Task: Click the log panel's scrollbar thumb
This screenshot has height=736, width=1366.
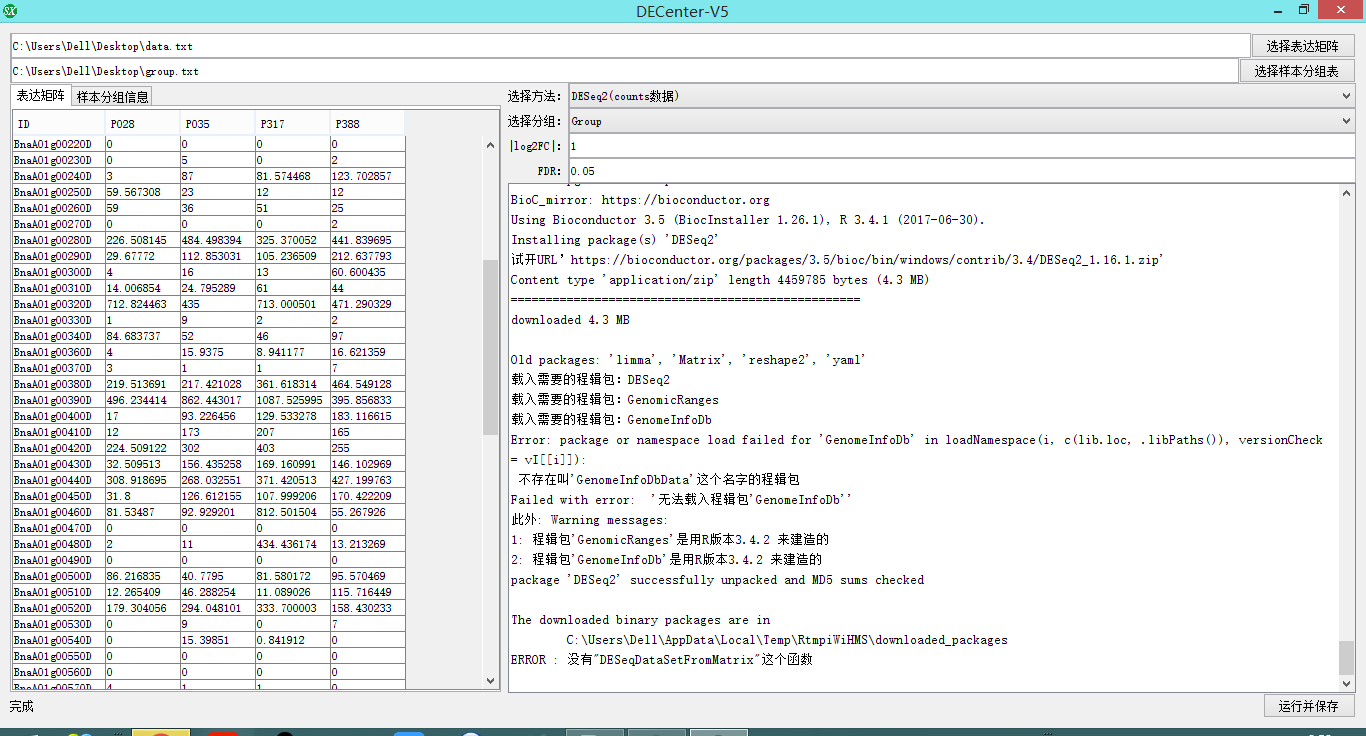Action: pos(1347,657)
